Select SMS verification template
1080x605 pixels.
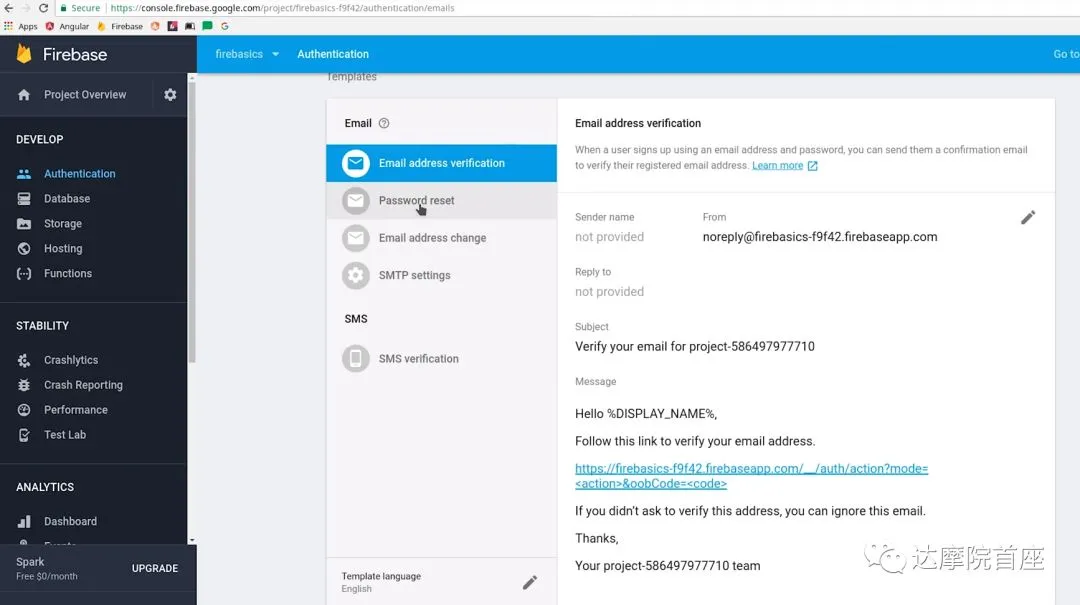click(442, 358)
